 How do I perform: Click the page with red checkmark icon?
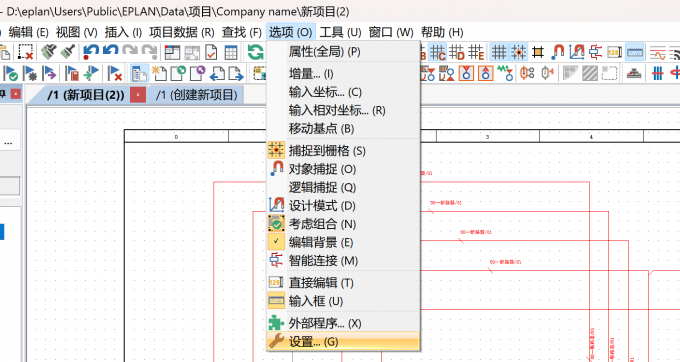211,52
